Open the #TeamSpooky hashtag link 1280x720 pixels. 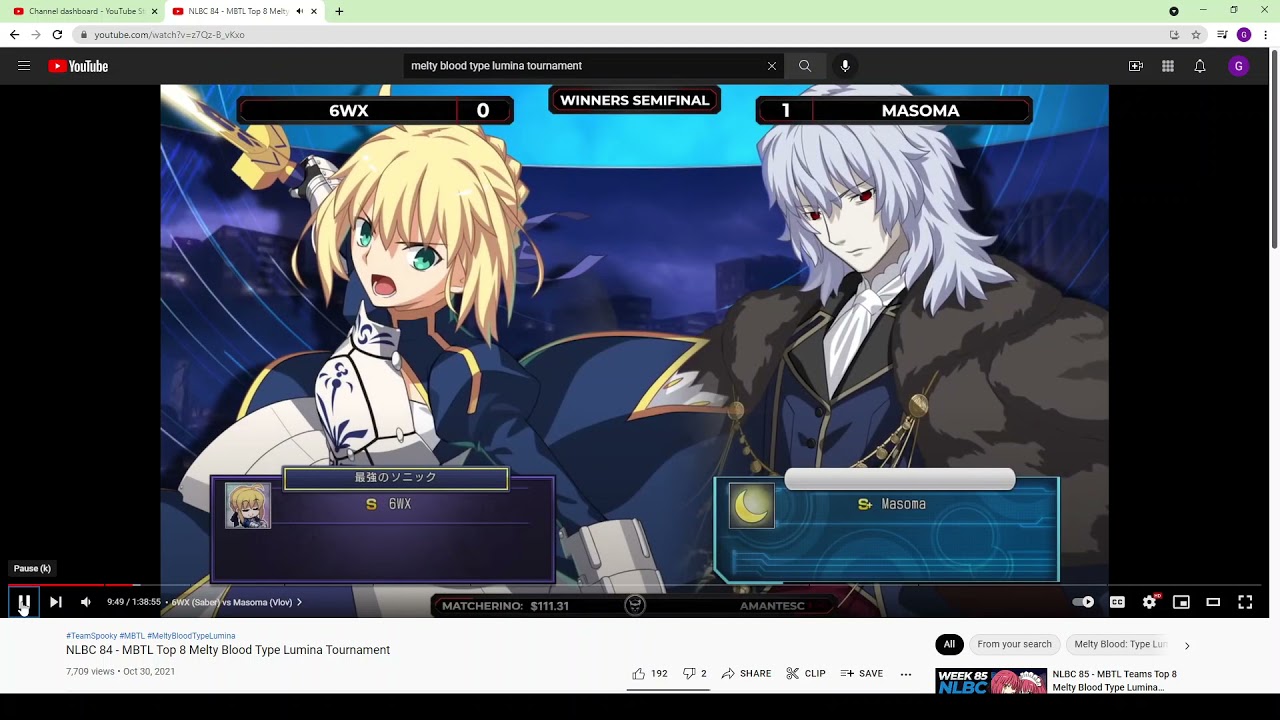[x=91, y=636]
